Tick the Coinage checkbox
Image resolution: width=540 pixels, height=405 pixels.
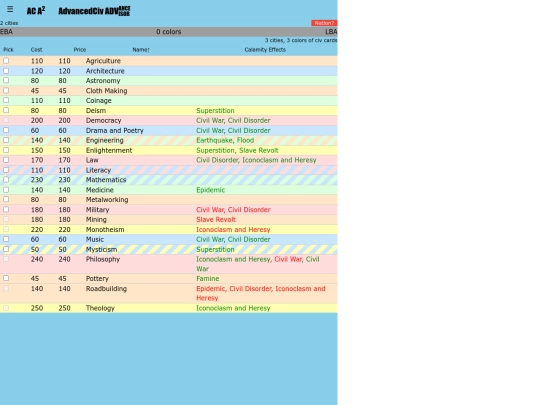[x=6, y=100]
